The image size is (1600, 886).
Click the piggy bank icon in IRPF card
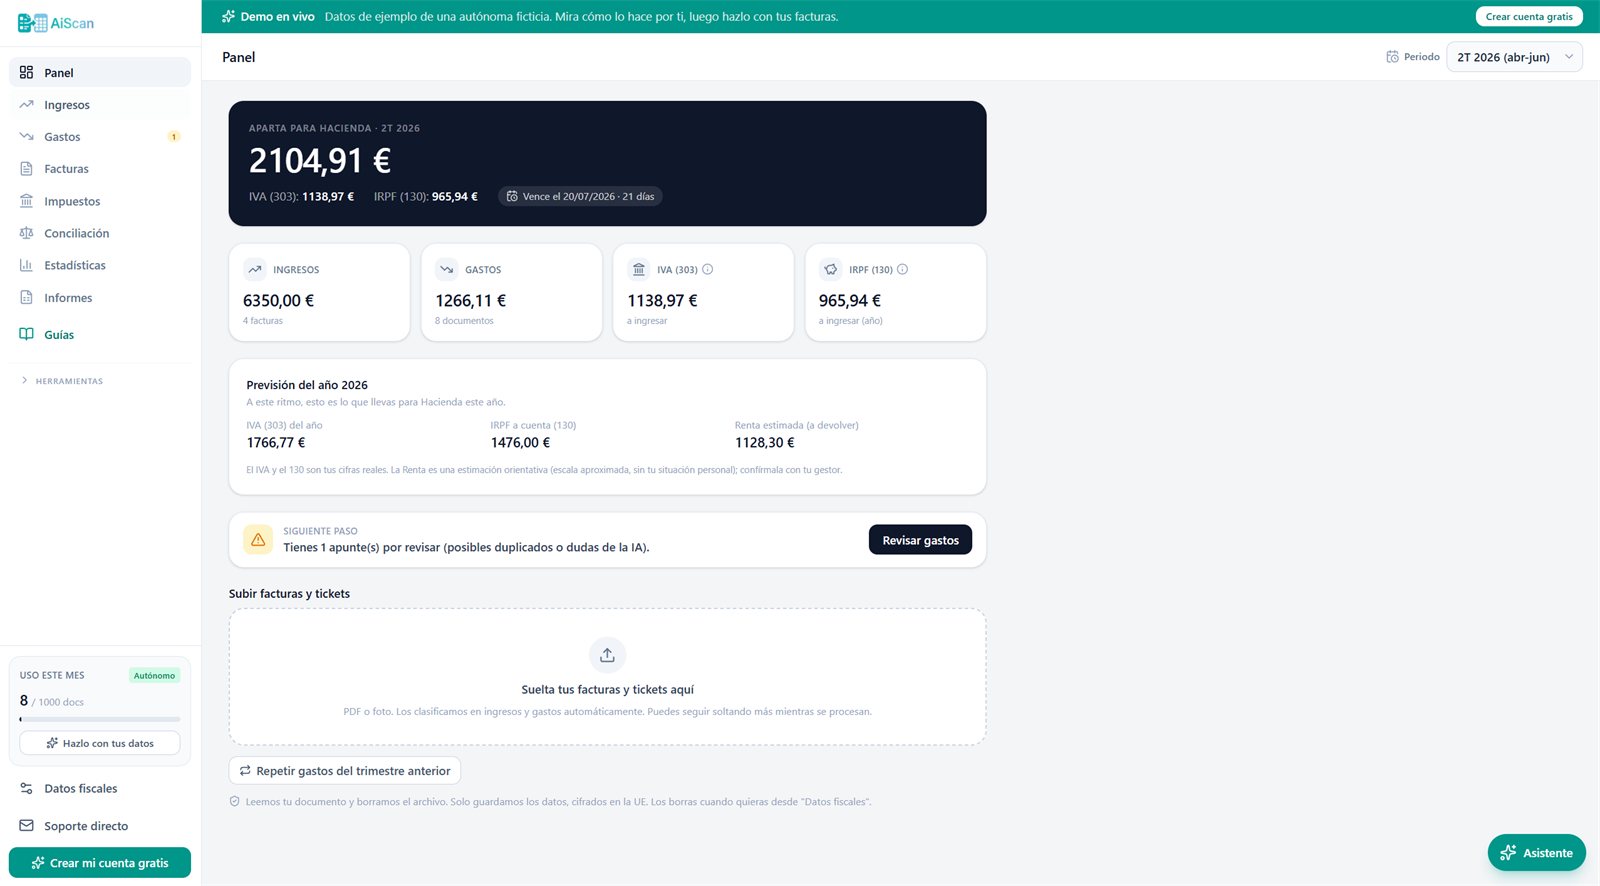point(831,269)
